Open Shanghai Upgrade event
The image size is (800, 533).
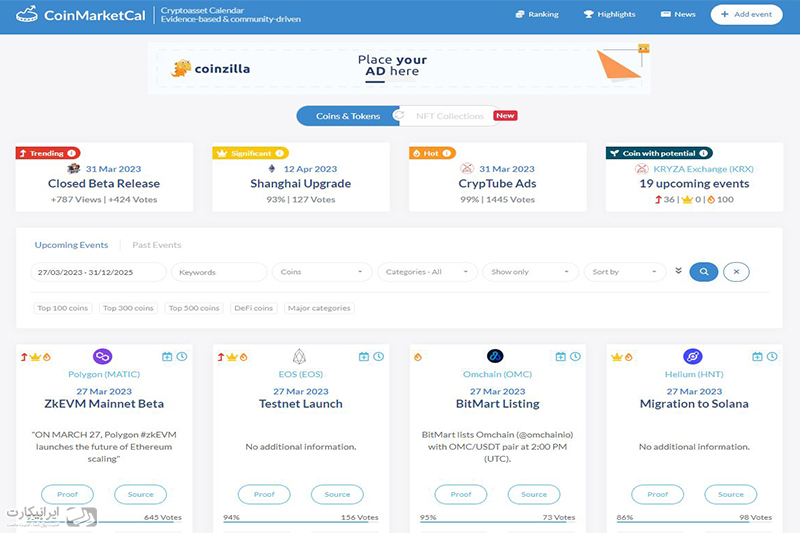click(x=301, y=184)
